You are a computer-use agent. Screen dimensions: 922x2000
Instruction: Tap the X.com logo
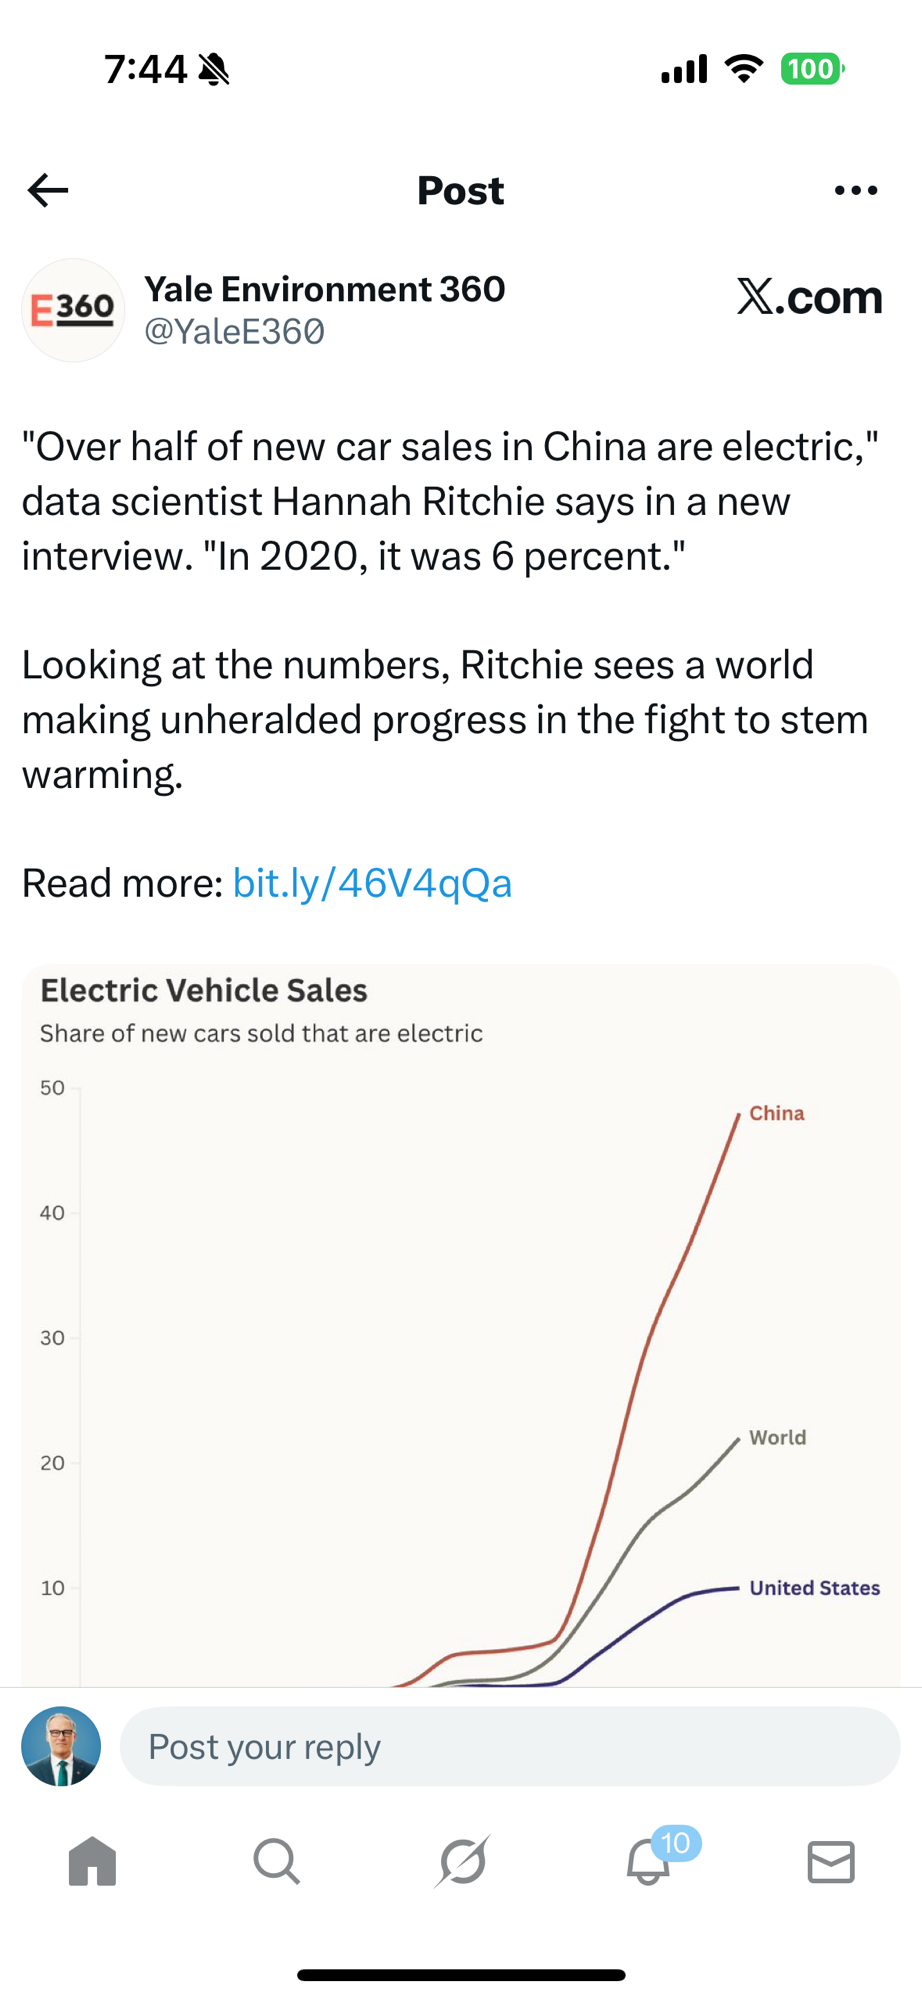pos(810,297)
